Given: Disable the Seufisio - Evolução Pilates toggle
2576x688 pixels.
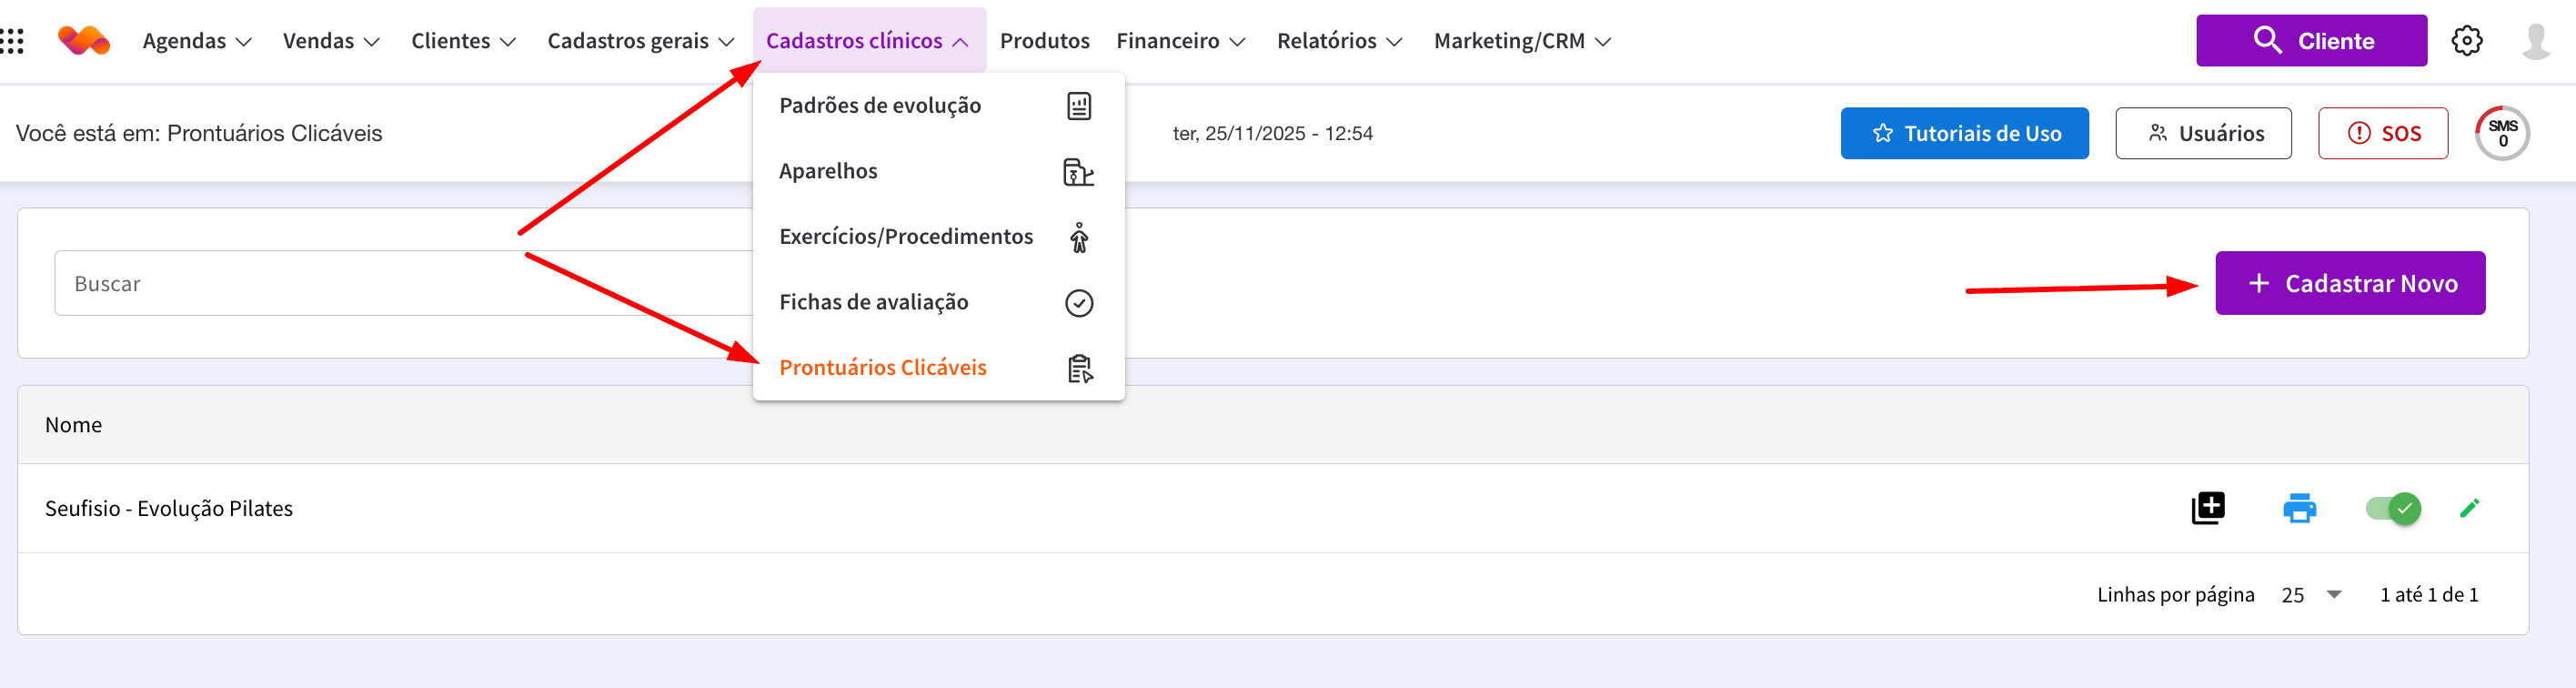Looking at the screenshot, I should 2393,508.
